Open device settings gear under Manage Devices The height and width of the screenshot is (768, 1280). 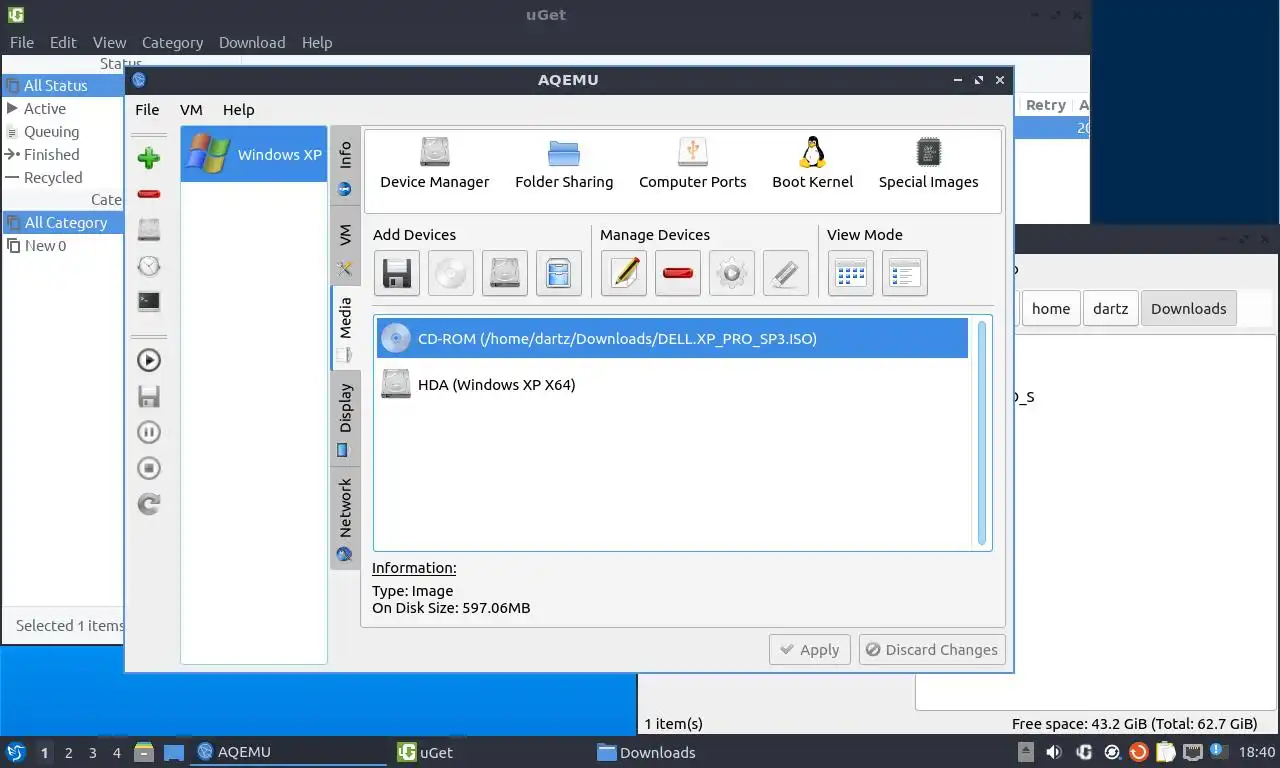pyautogui.click(x=732, y=273)
